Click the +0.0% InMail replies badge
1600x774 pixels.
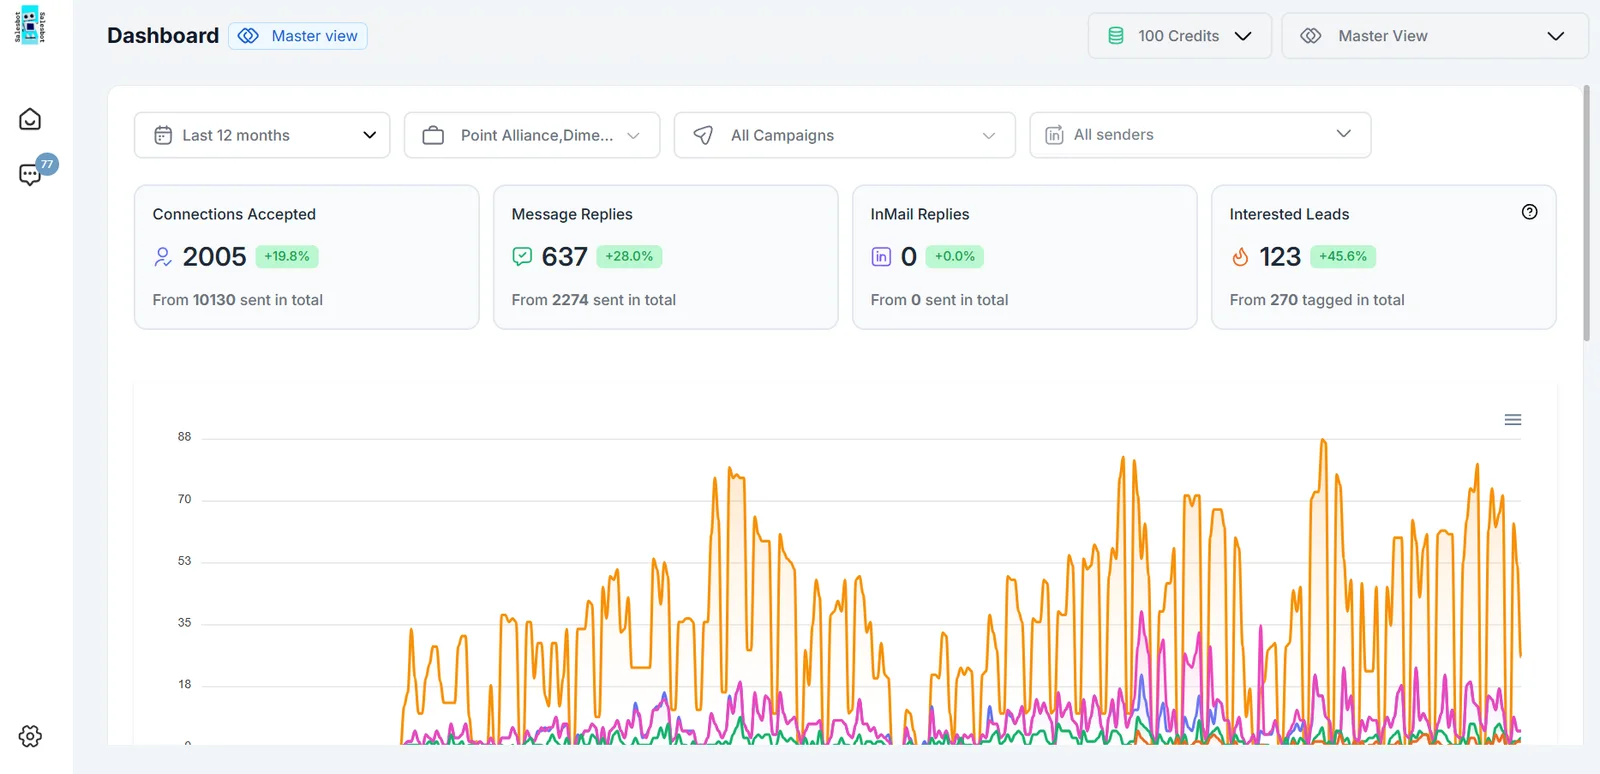pos(955,256)
